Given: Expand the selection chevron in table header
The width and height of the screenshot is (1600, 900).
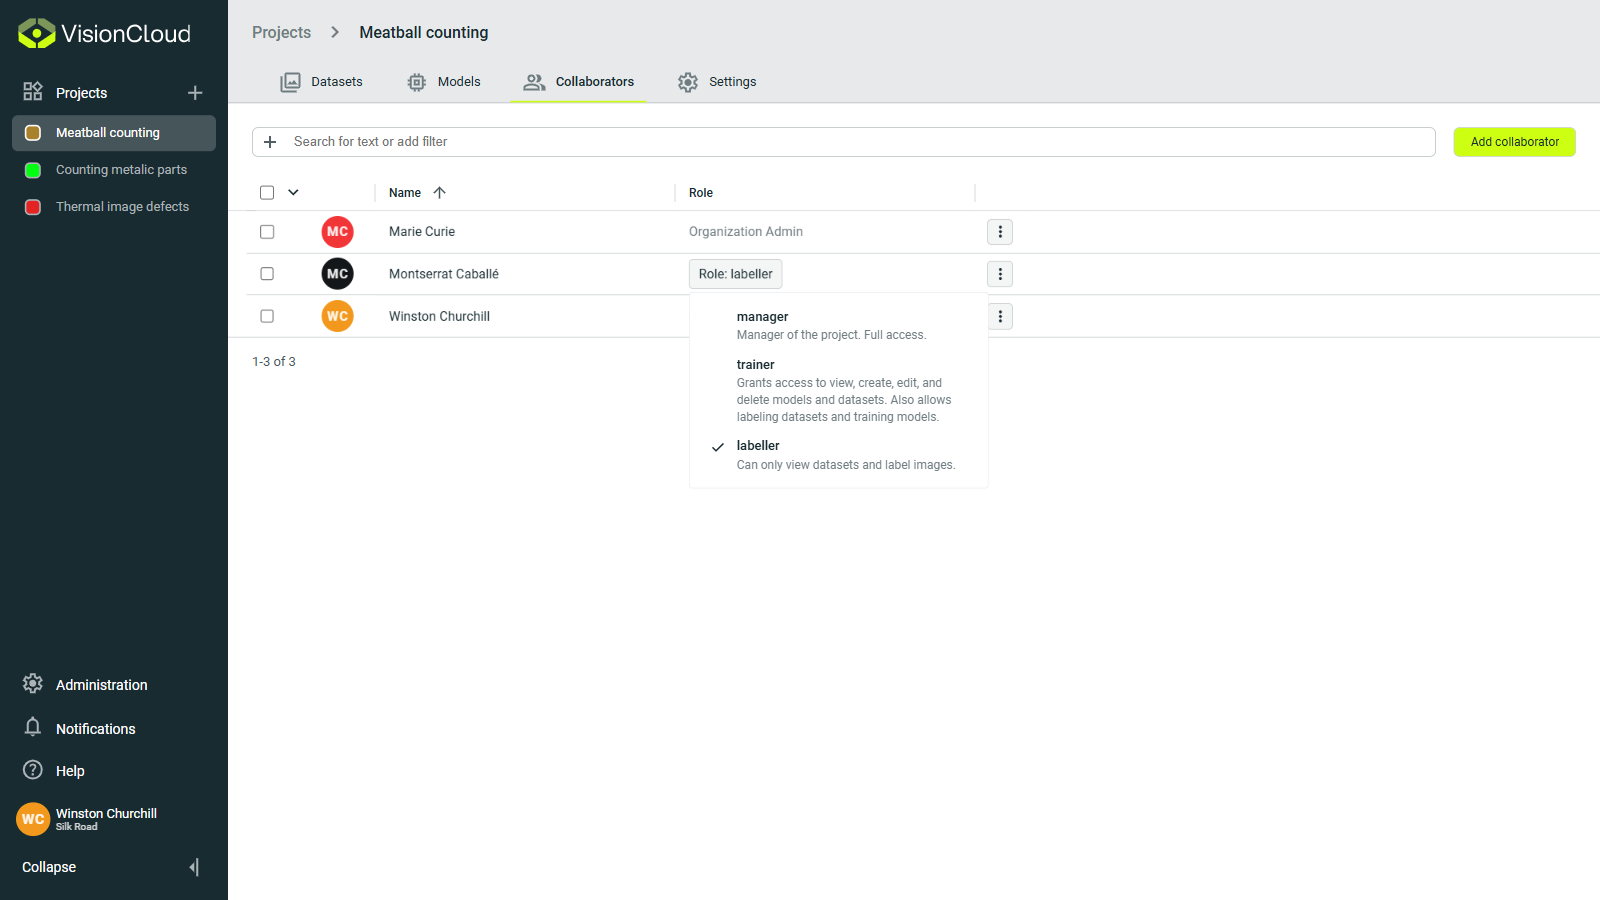Looking at the screenshot, I should click(x=293, y=193).
